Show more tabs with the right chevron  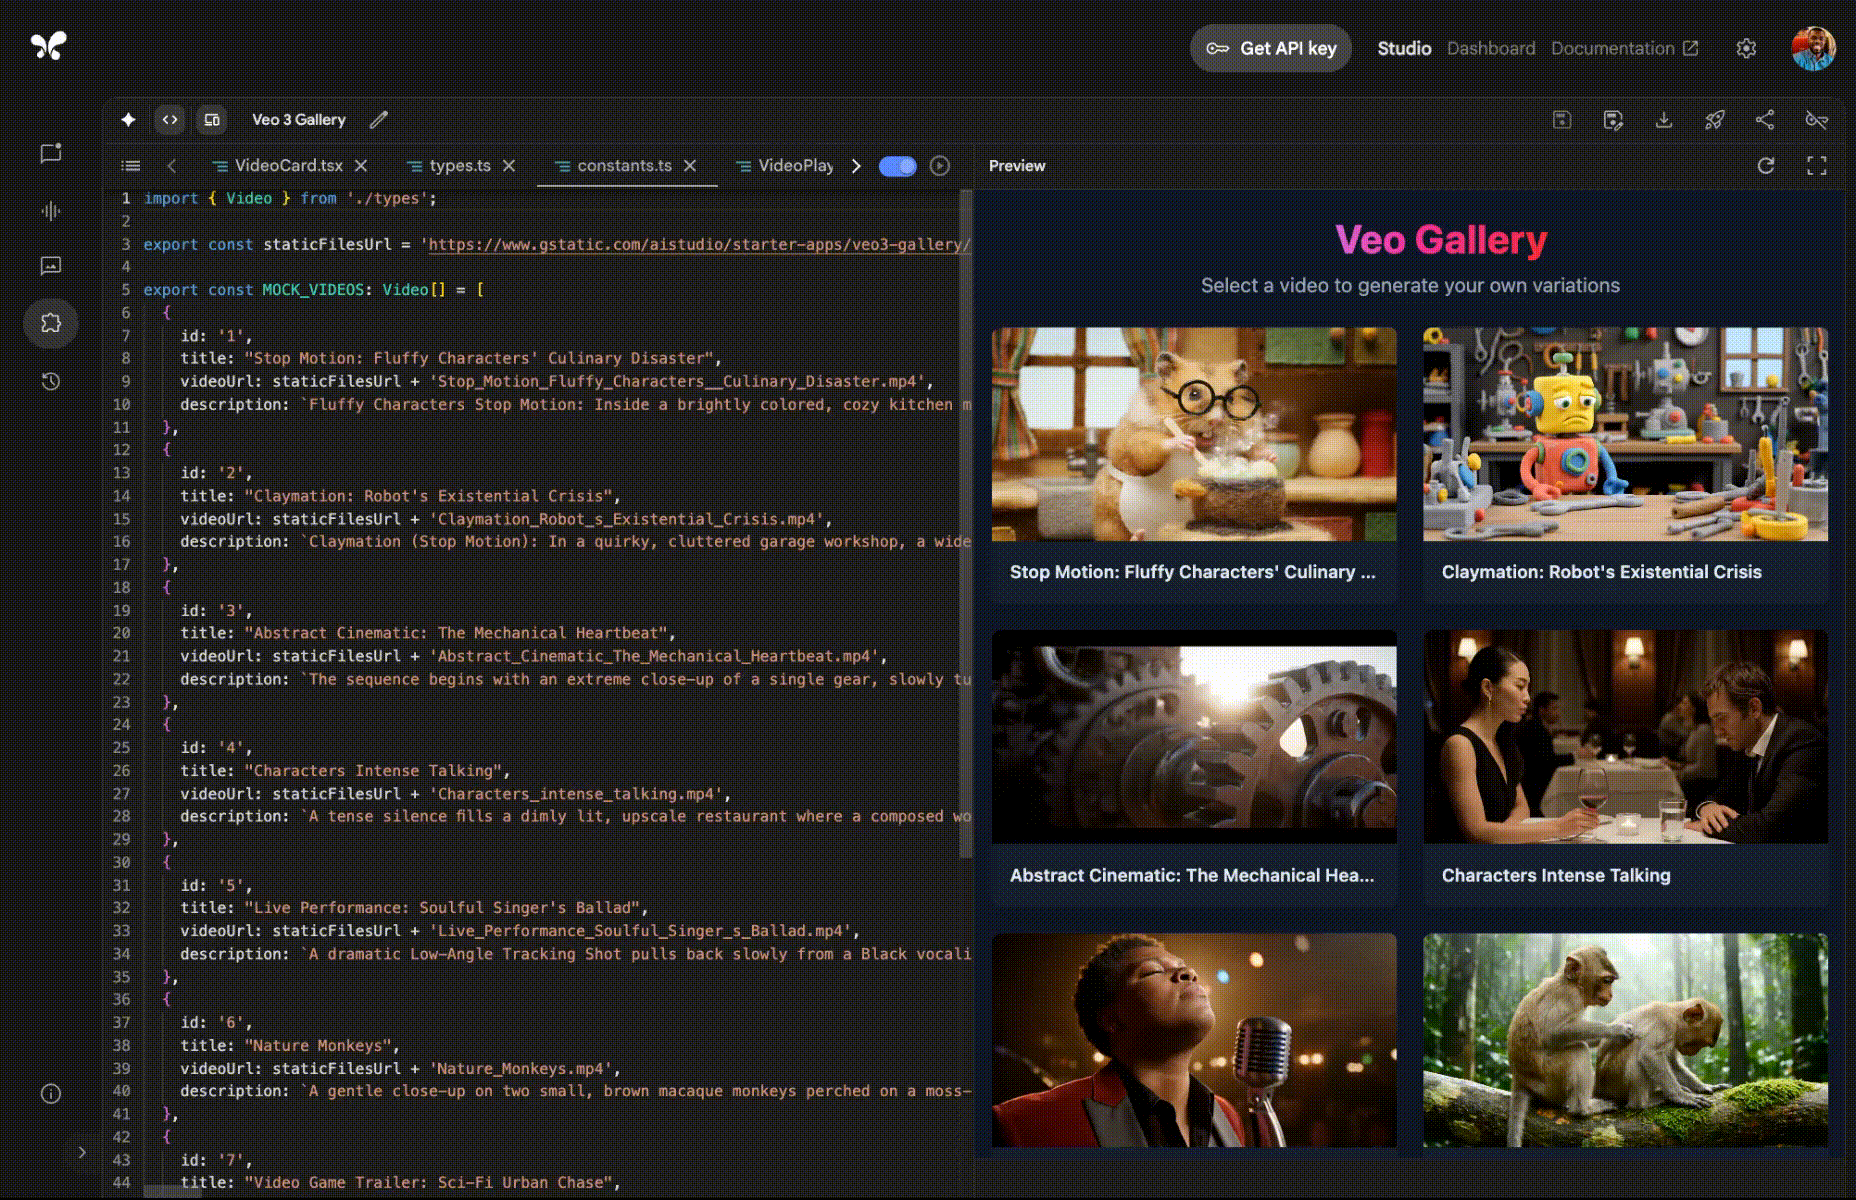(x=856, y=166)
